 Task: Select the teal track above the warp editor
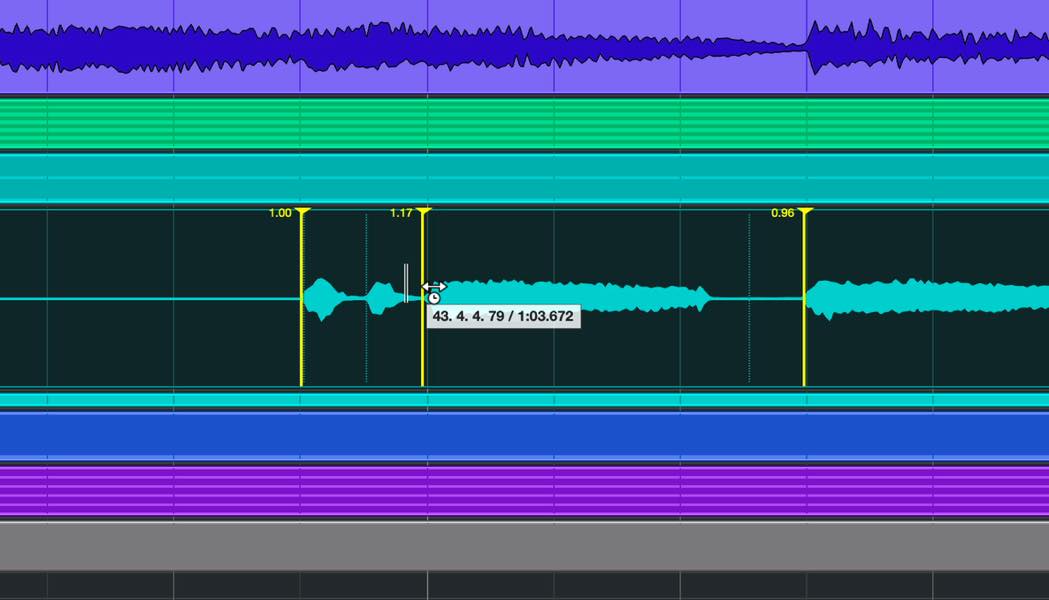pyautogui.click(x=524, y=178)
